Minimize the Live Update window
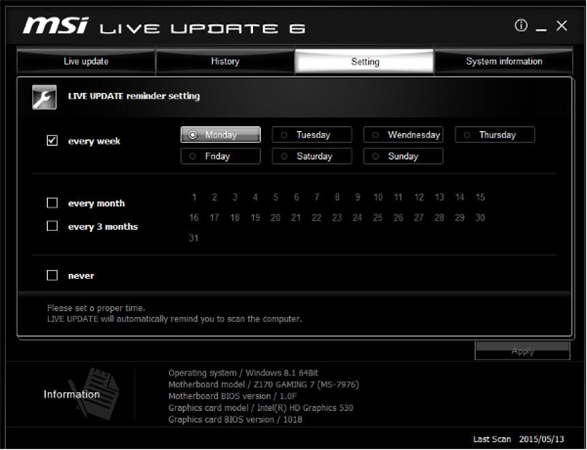 [541, 29]
